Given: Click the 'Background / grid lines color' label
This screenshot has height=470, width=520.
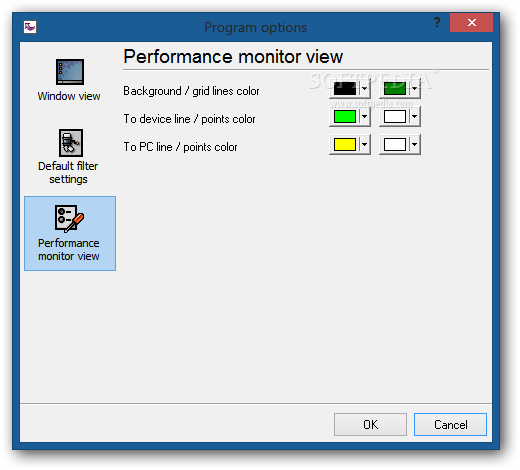Looking at the screenshot, I should point(191,91).
